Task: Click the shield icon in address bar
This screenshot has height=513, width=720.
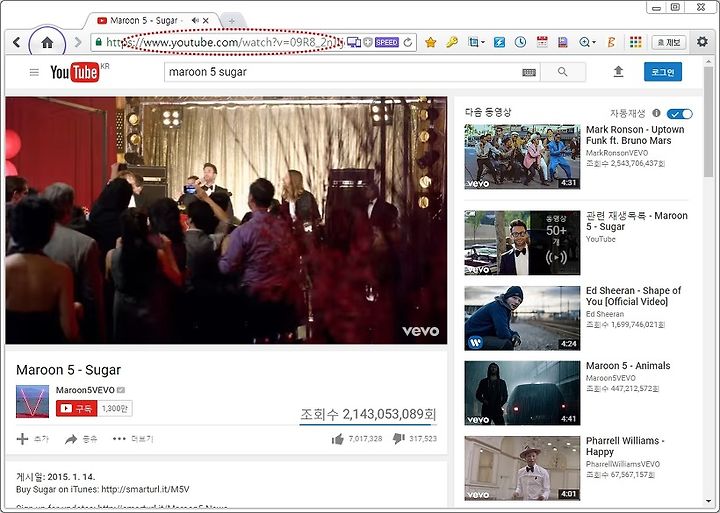Action: coord(368,42)
